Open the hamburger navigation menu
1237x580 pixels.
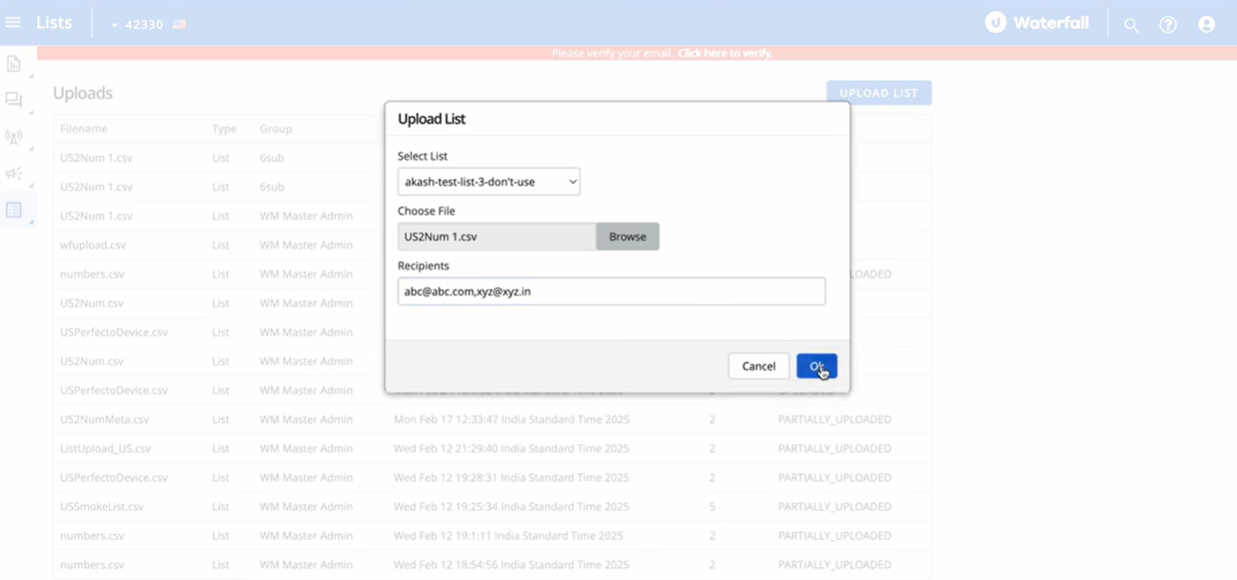pos(14,22)
